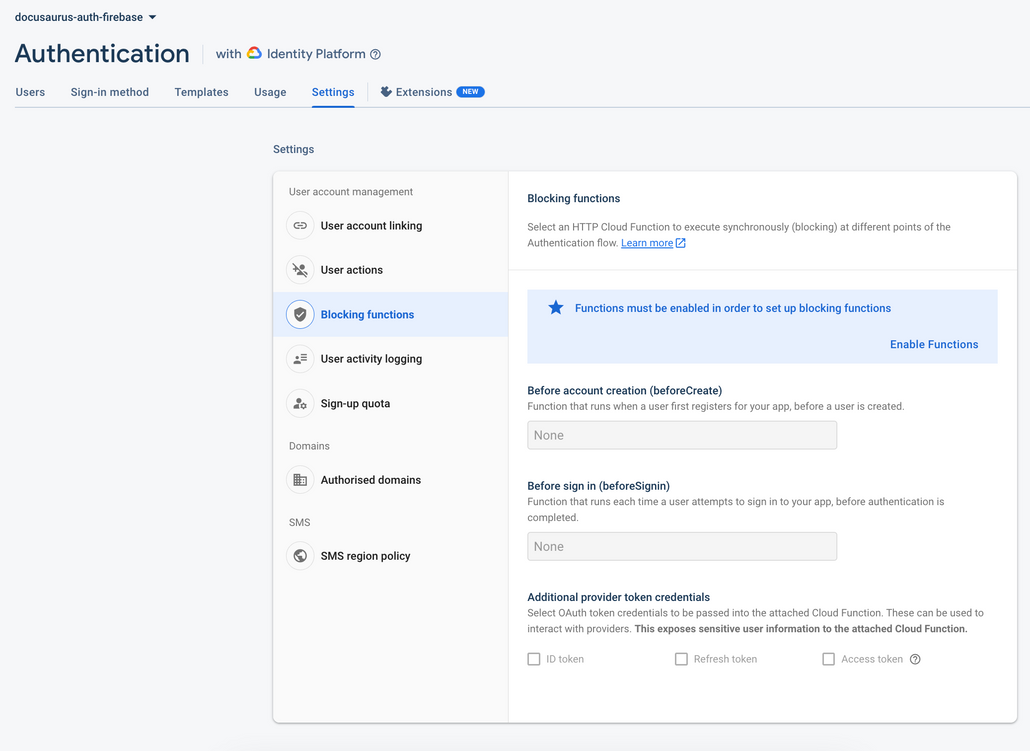Screen dimensions: 1030x751
Task: Open the Templates tab
Action: coord(201,92)
